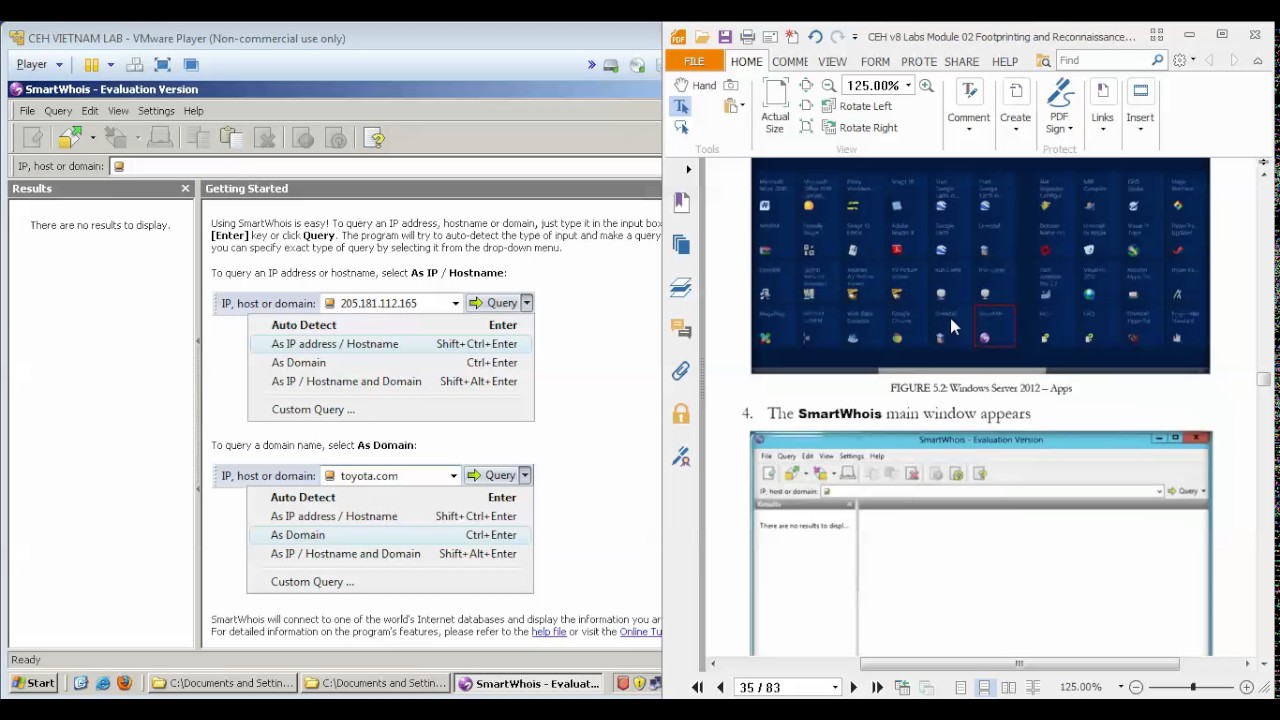Switch to continuous facing view mode
Screen dimensions: 1280x720
point(1033,688)
